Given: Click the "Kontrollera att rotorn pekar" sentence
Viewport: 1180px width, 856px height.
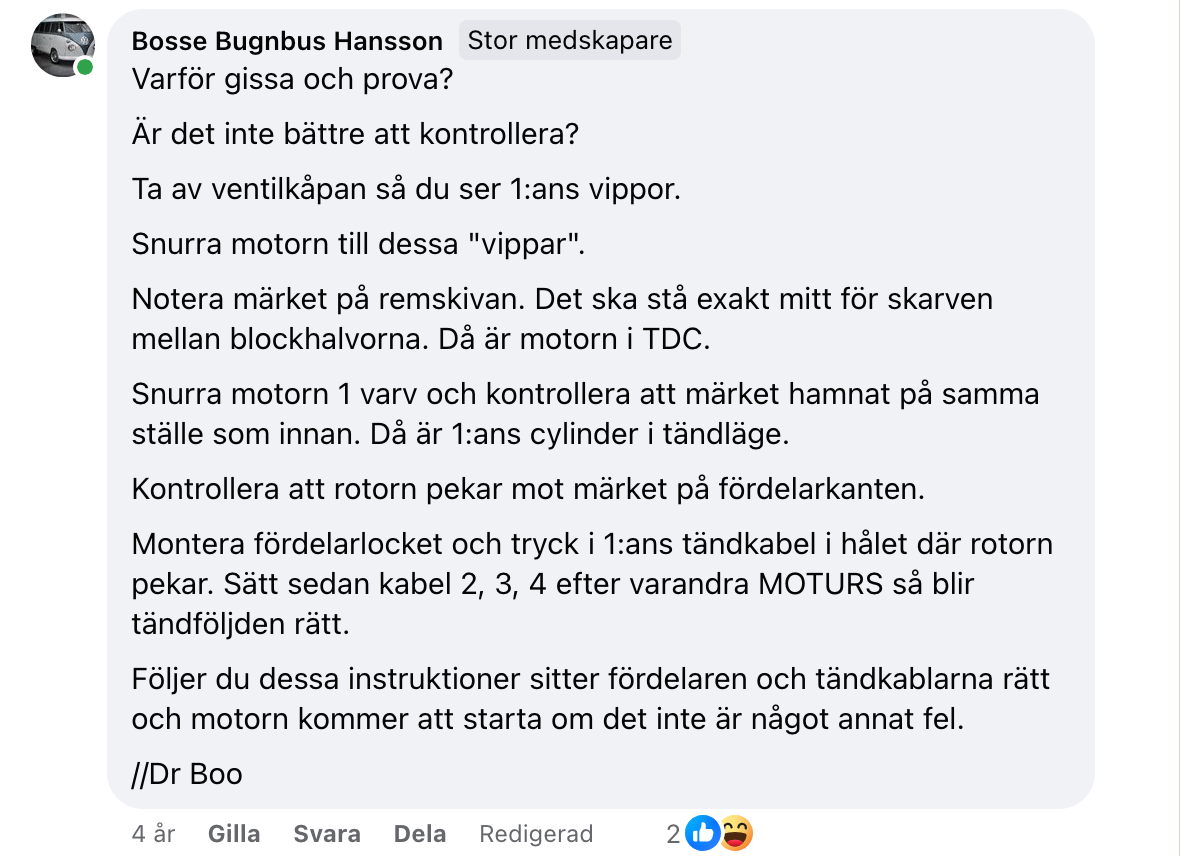Looking at the screenshot, I should (529, 490).
